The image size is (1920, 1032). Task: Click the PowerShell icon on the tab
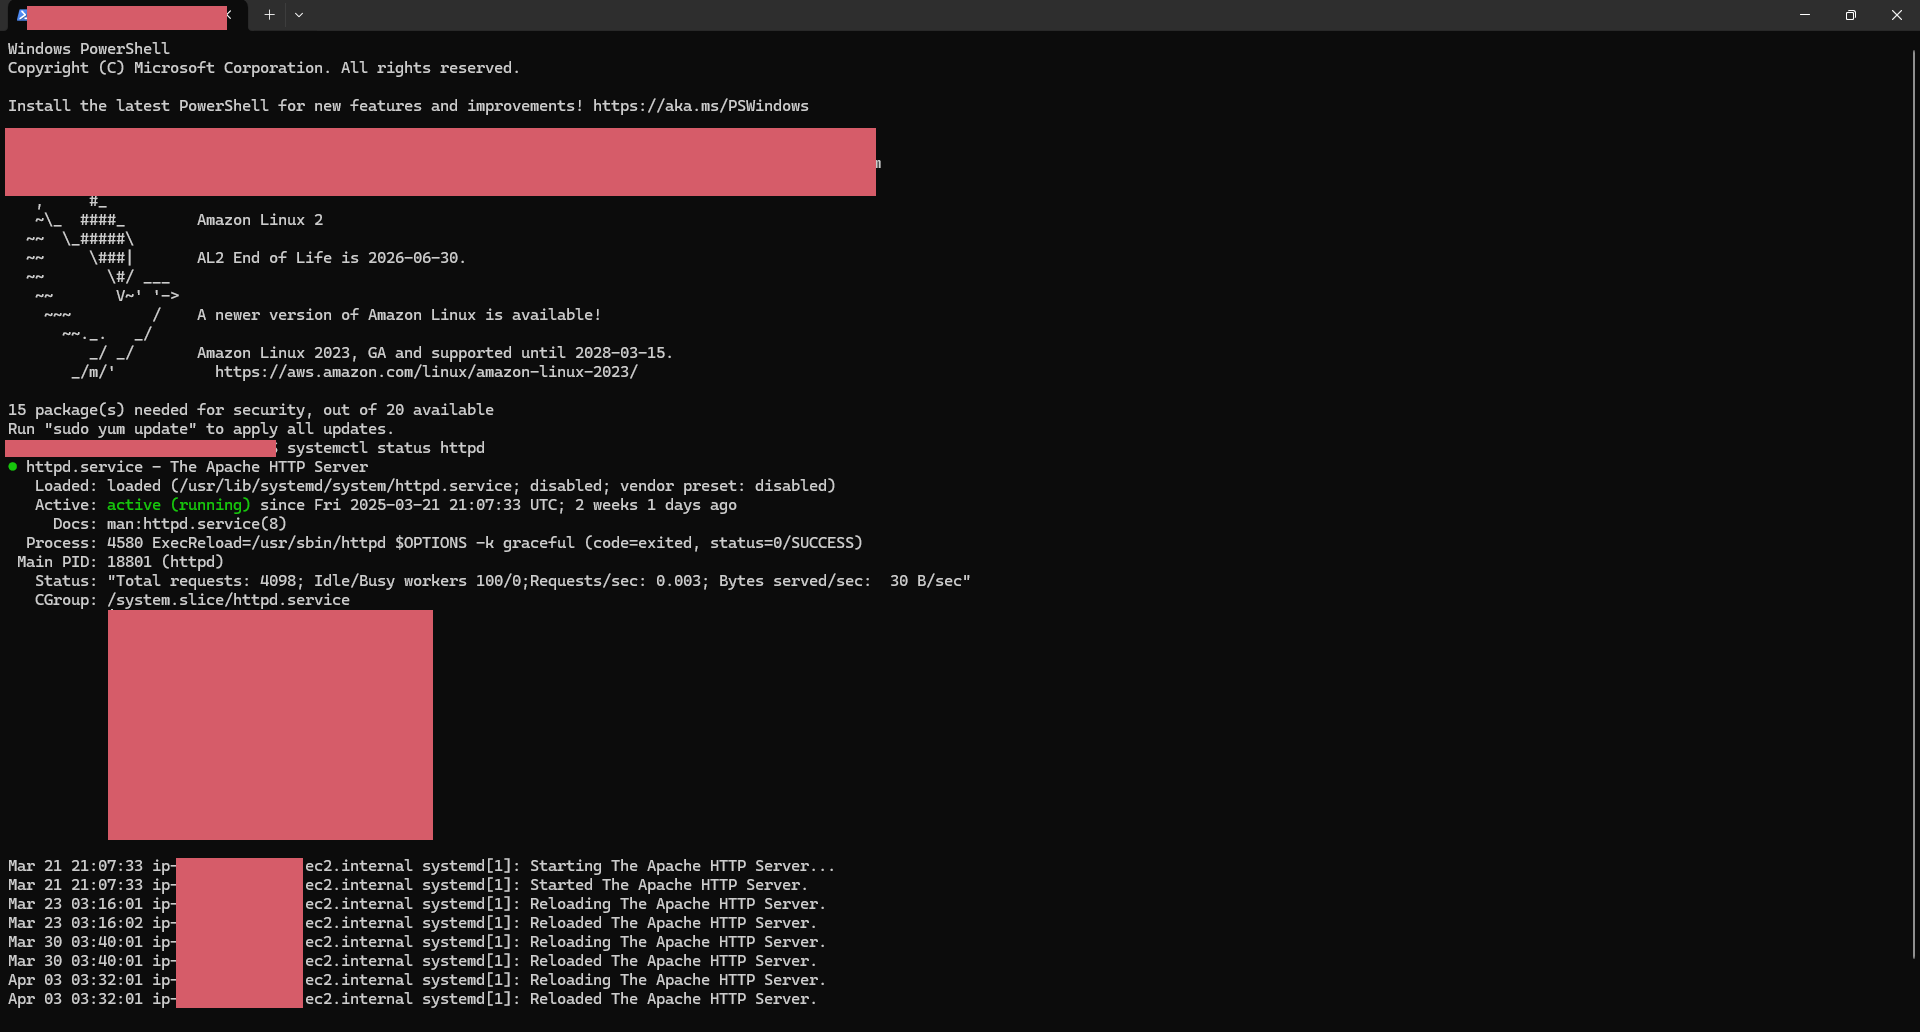pyautogui.click(x=21, y=15)
